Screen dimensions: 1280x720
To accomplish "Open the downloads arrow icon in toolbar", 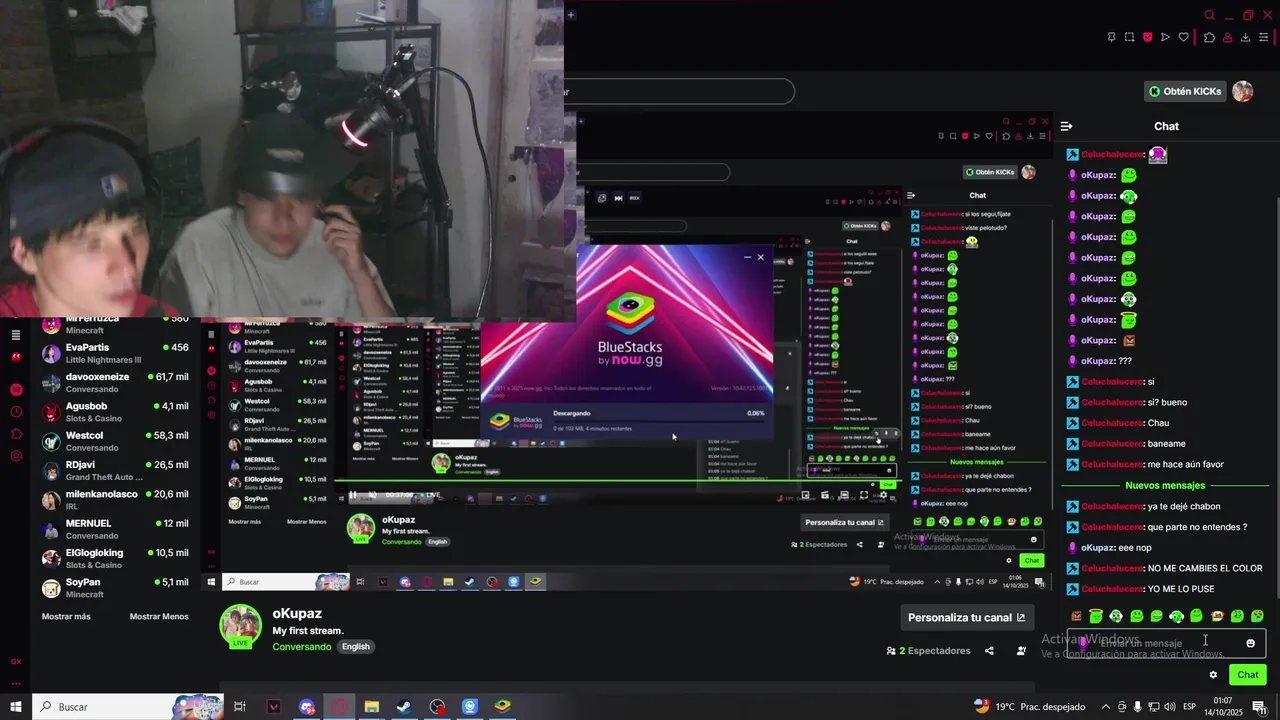I will click(1245, 37).
